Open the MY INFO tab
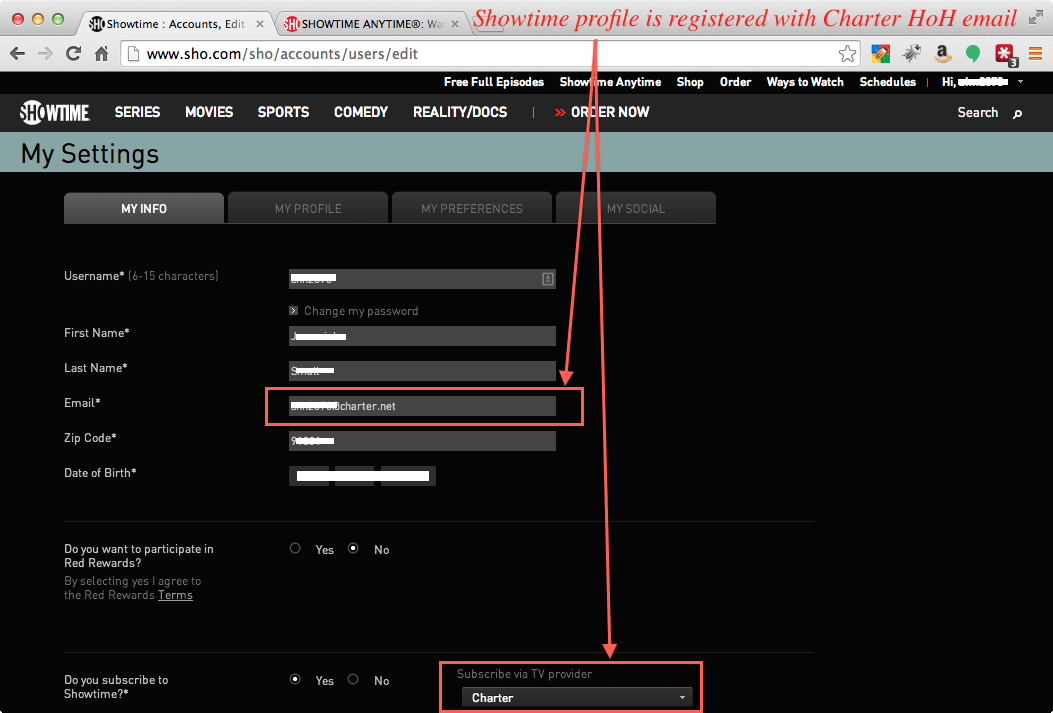 (x=144, y=208)
